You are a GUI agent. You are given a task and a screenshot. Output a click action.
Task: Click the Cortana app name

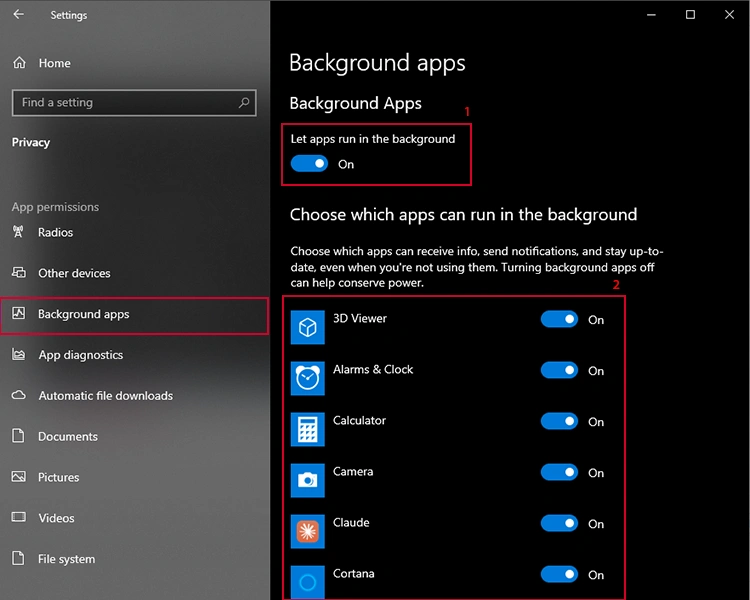(x=353, y=573)
